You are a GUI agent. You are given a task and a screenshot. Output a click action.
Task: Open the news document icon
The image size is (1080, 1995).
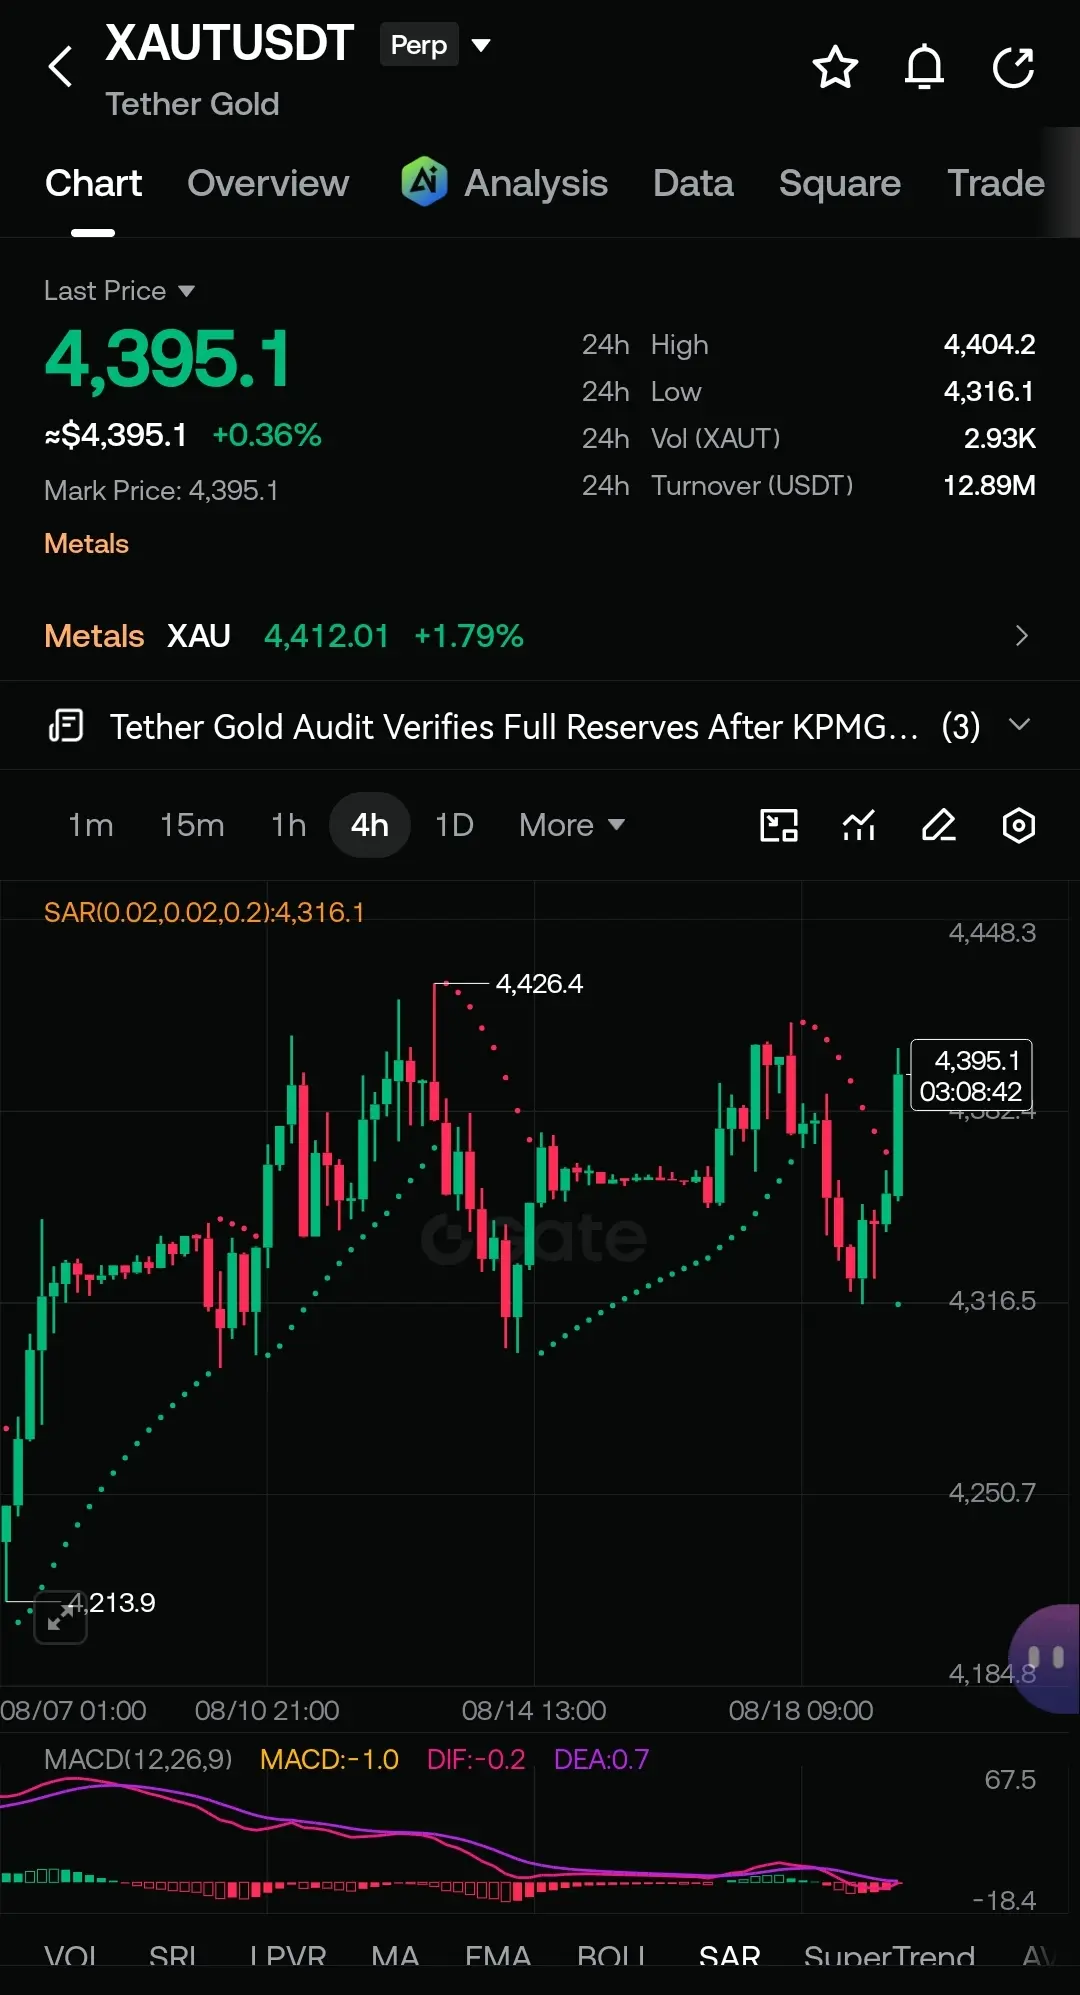[66, 726]
